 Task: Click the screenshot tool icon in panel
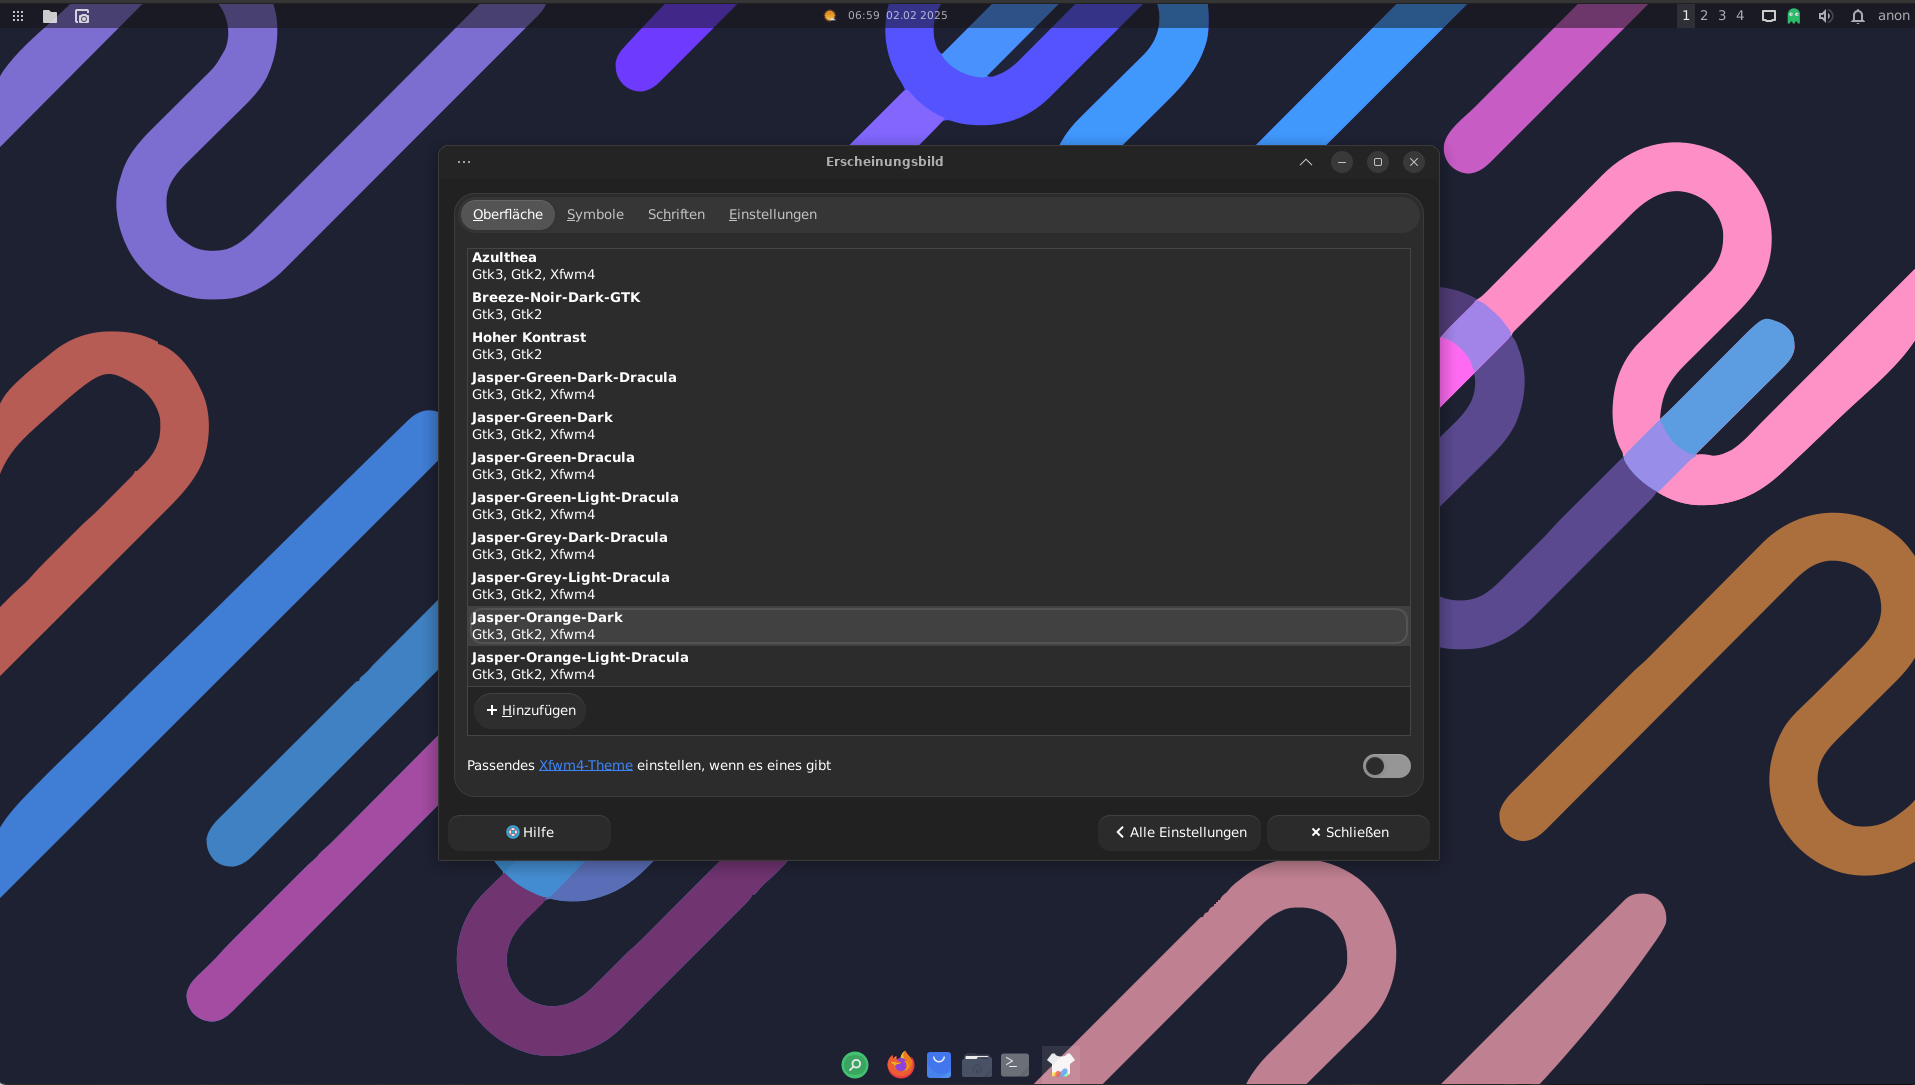(82, 16)
